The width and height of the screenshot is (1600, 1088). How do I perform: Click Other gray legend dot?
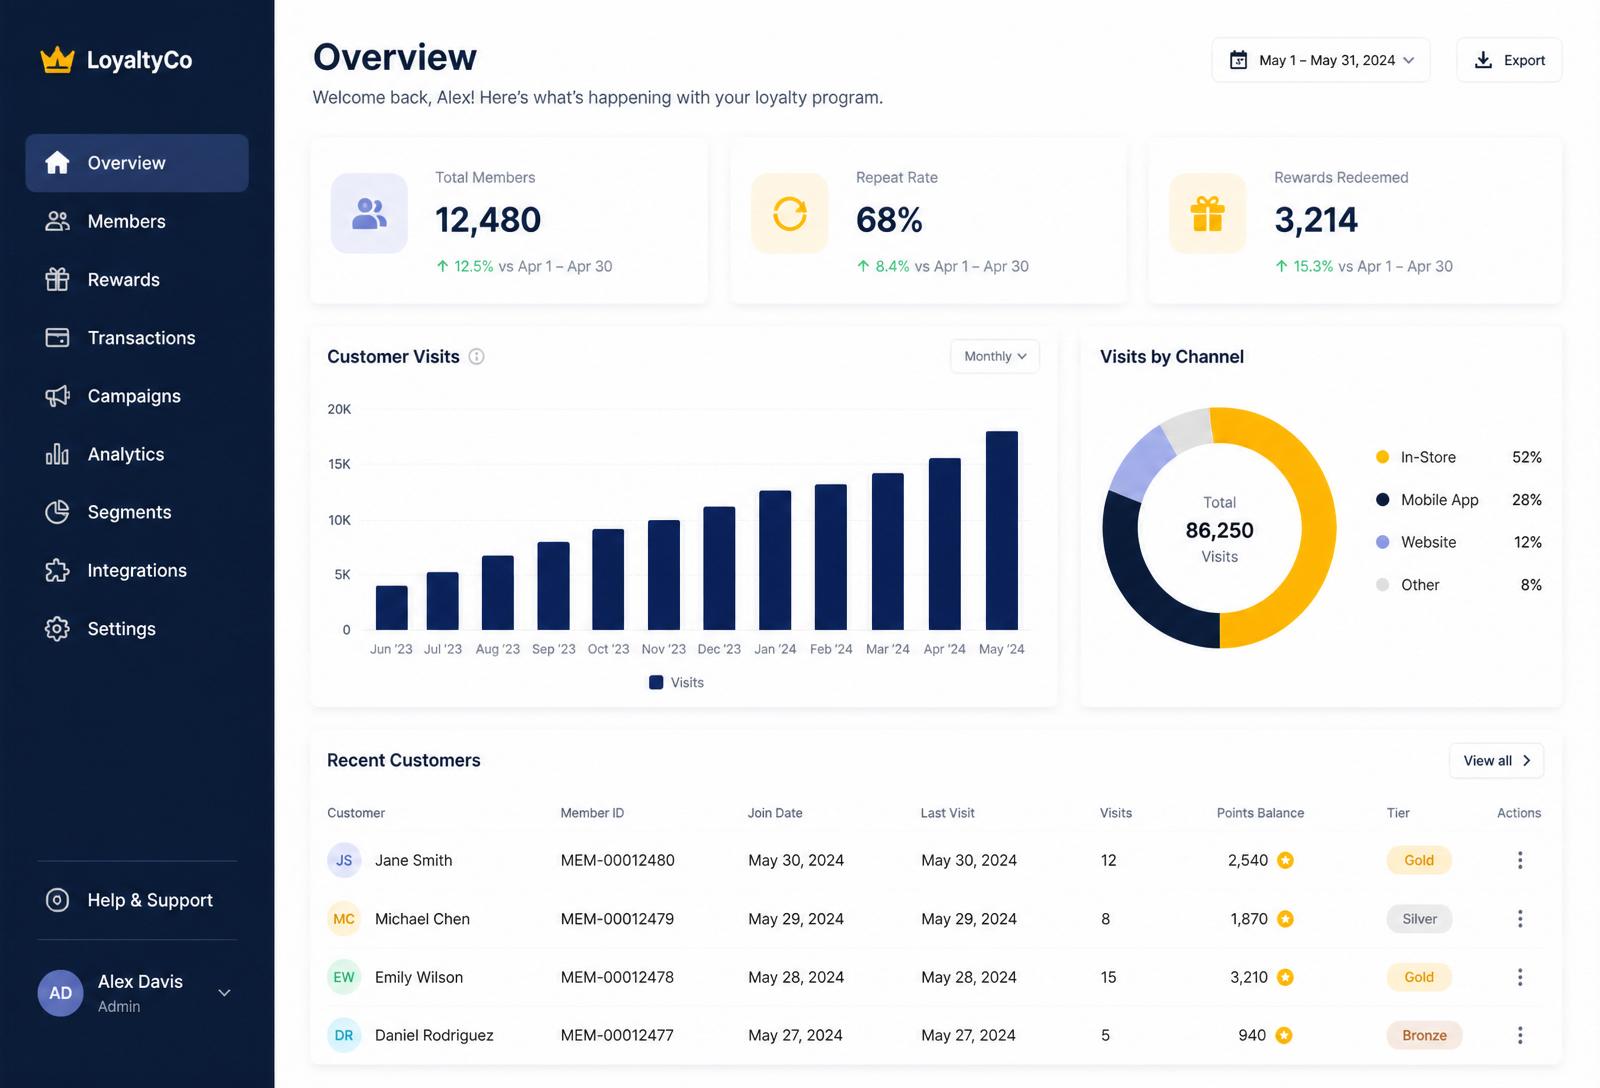click(x=1382, y=585)
